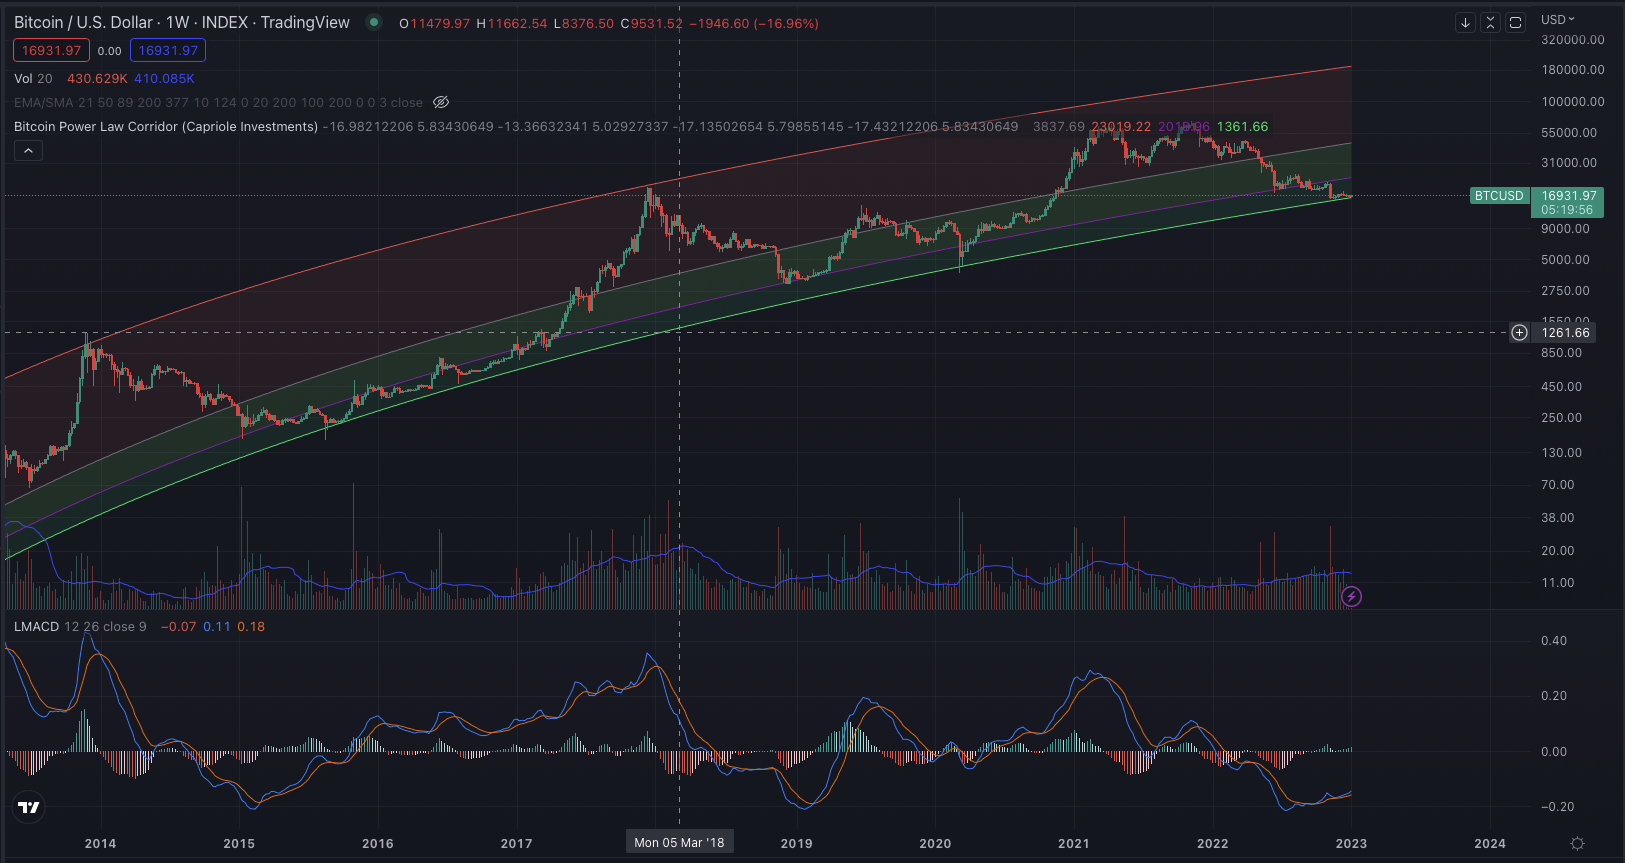Click the 3837.69 corridor value
The height and width of the screenshot is (863, 1625).
[1059, 126]
